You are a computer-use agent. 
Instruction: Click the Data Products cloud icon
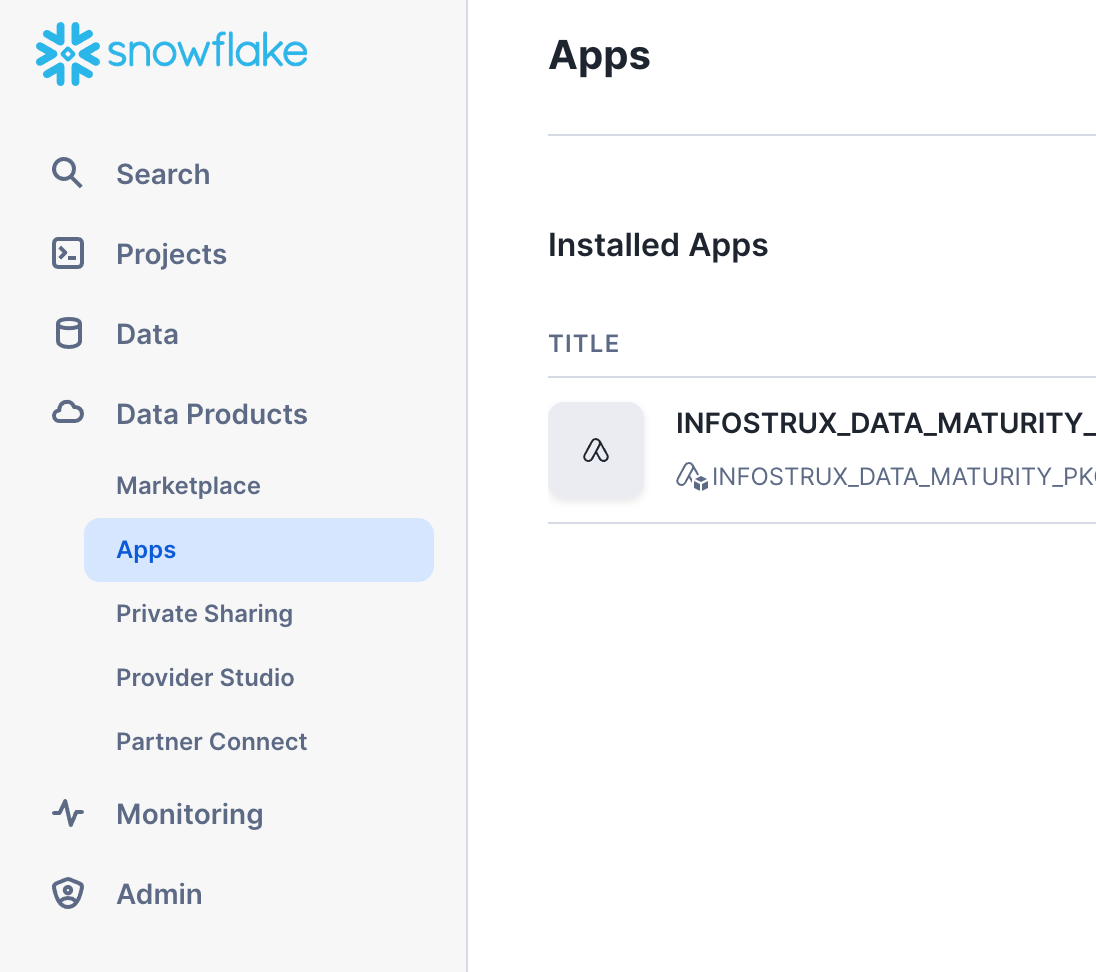pos(67,413)
